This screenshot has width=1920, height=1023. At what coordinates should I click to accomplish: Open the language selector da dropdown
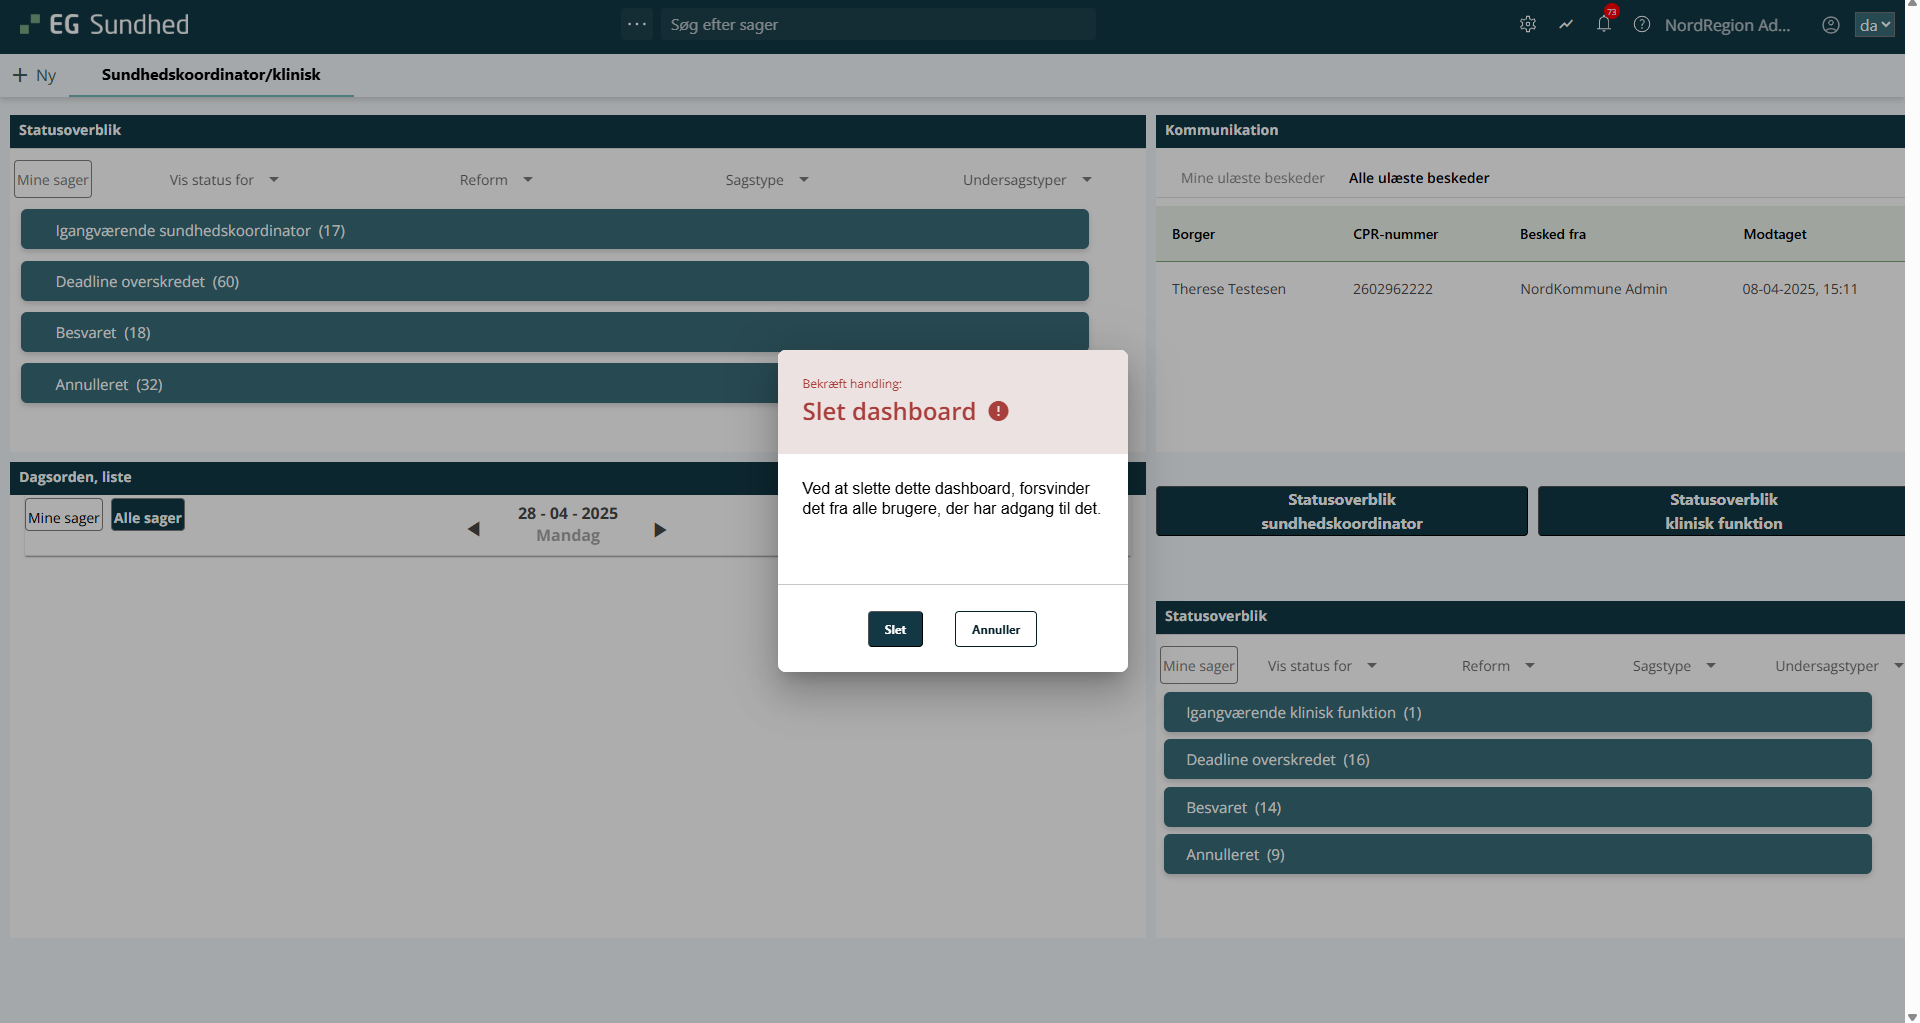pos(1874,25)
